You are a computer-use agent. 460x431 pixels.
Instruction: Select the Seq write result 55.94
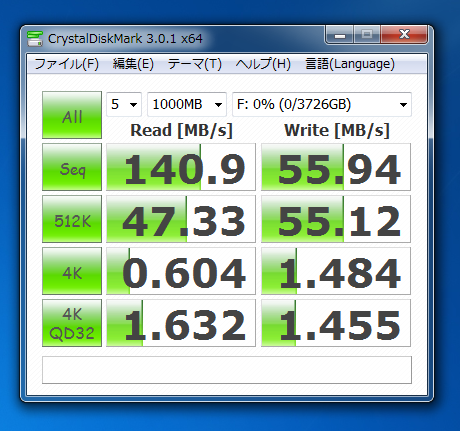336,167
